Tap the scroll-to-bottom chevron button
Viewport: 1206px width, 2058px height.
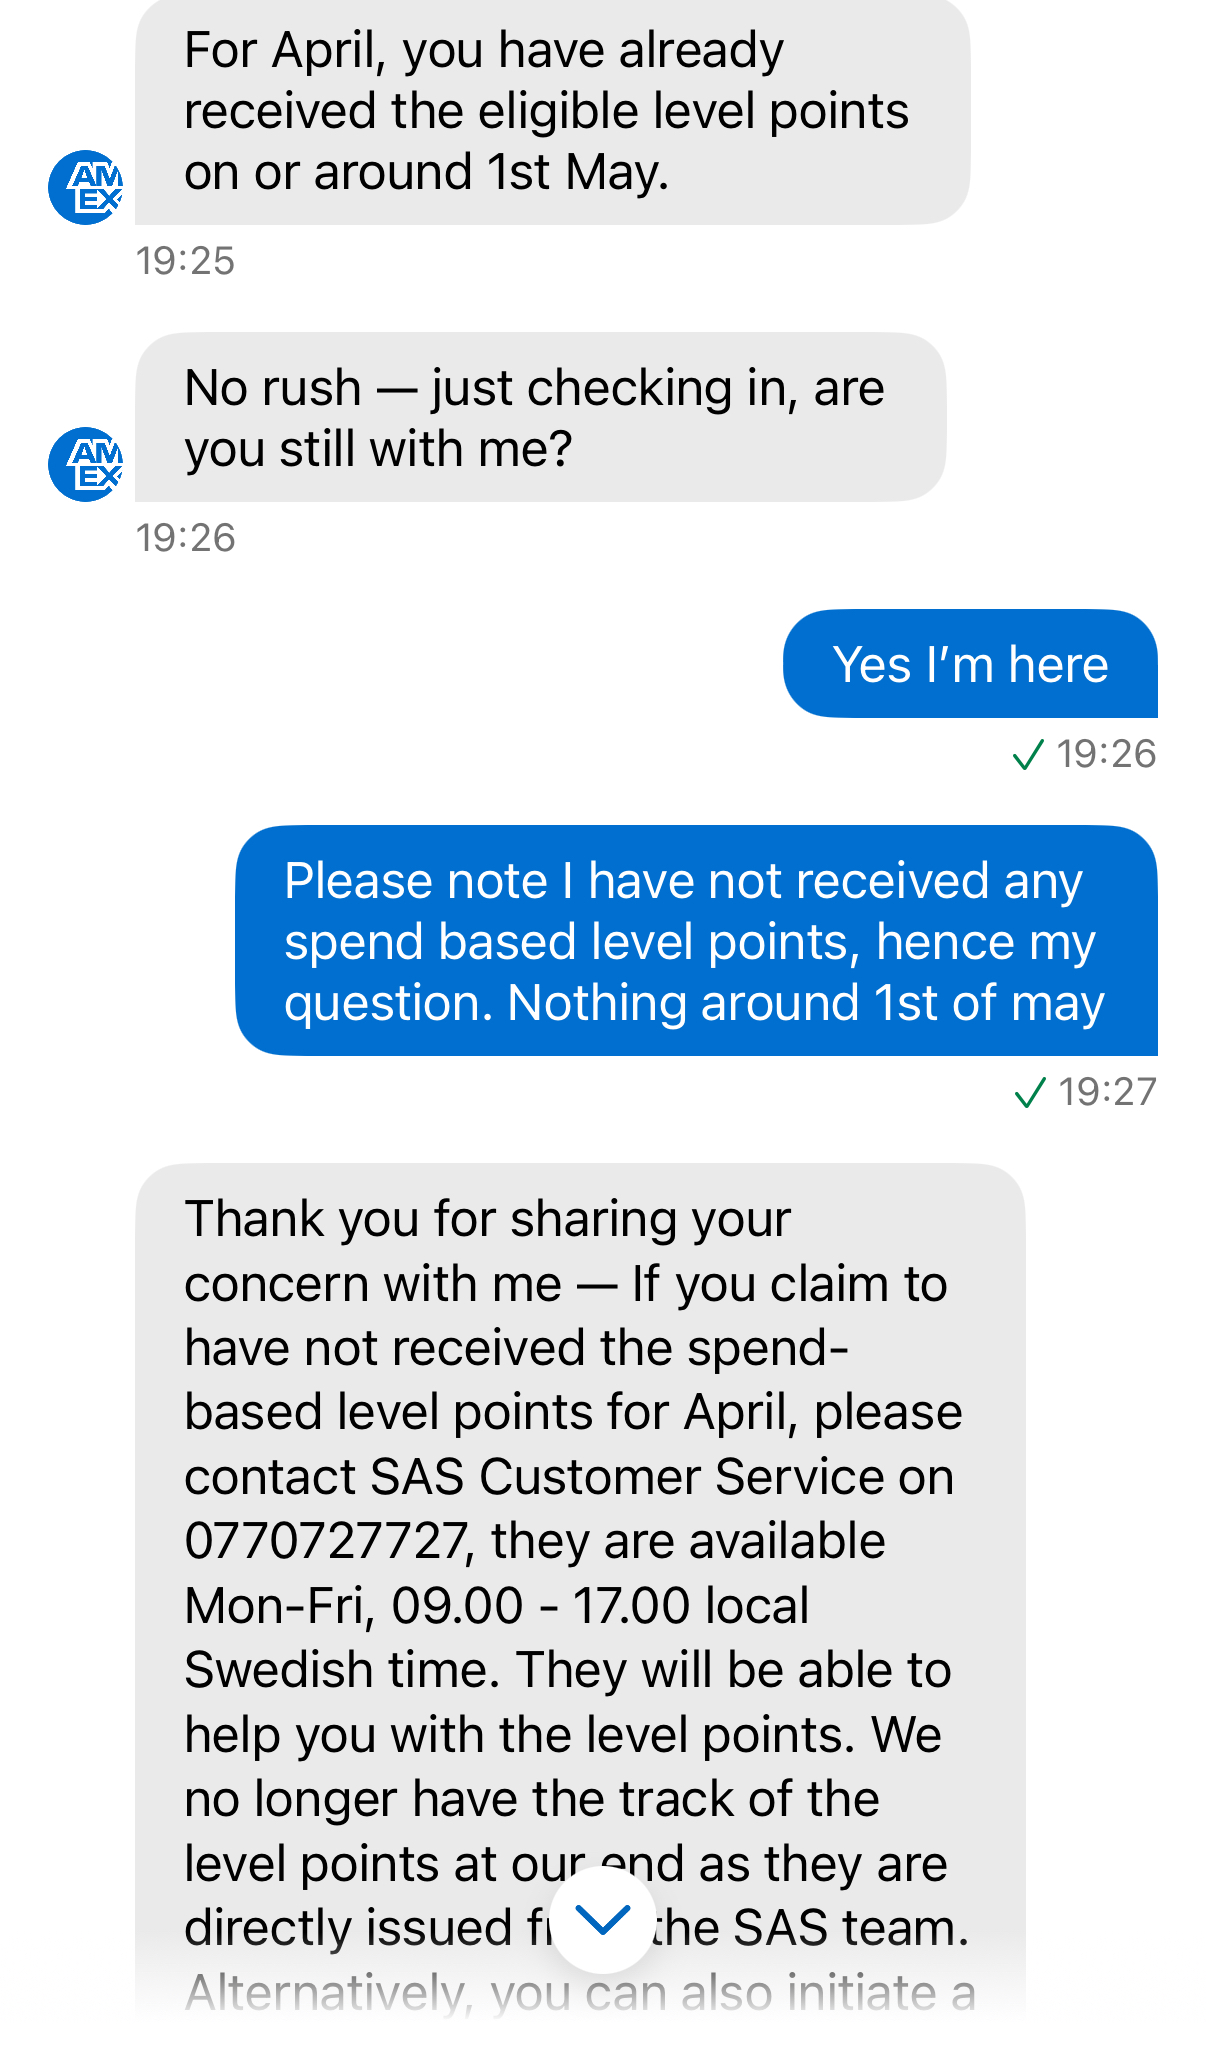(603, 1919)
